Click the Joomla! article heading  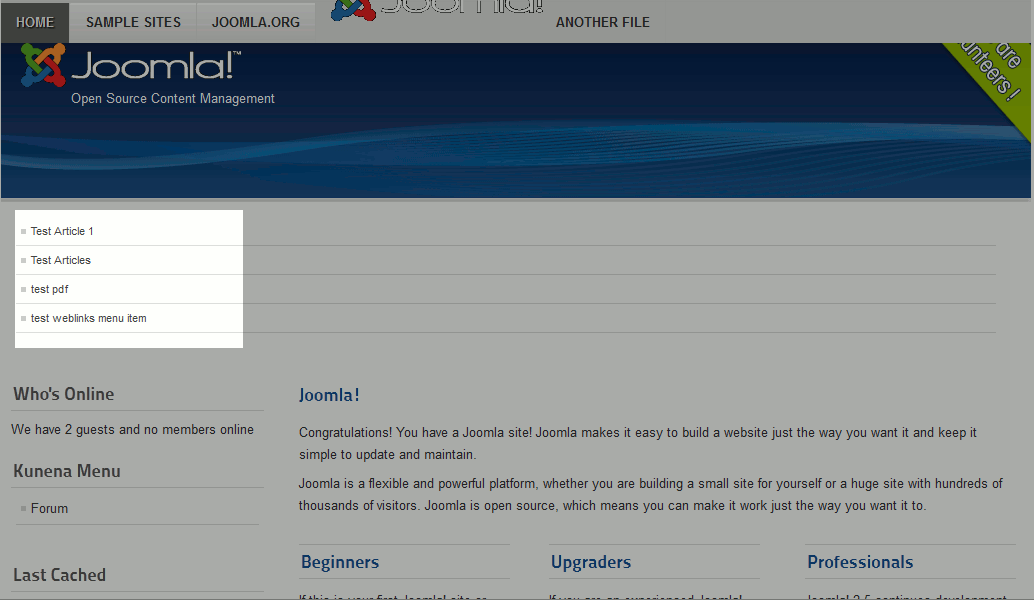point(329,395)
